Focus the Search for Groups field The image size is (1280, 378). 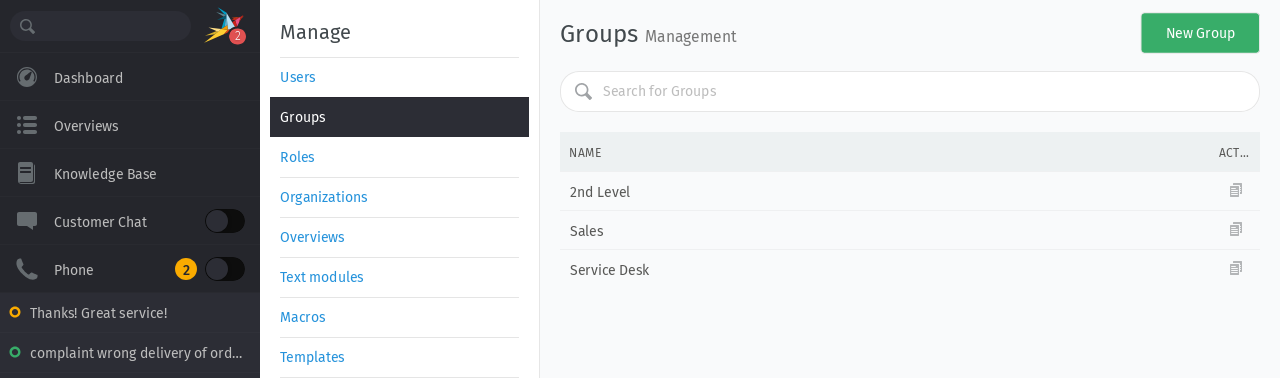(x=910, y=91)
